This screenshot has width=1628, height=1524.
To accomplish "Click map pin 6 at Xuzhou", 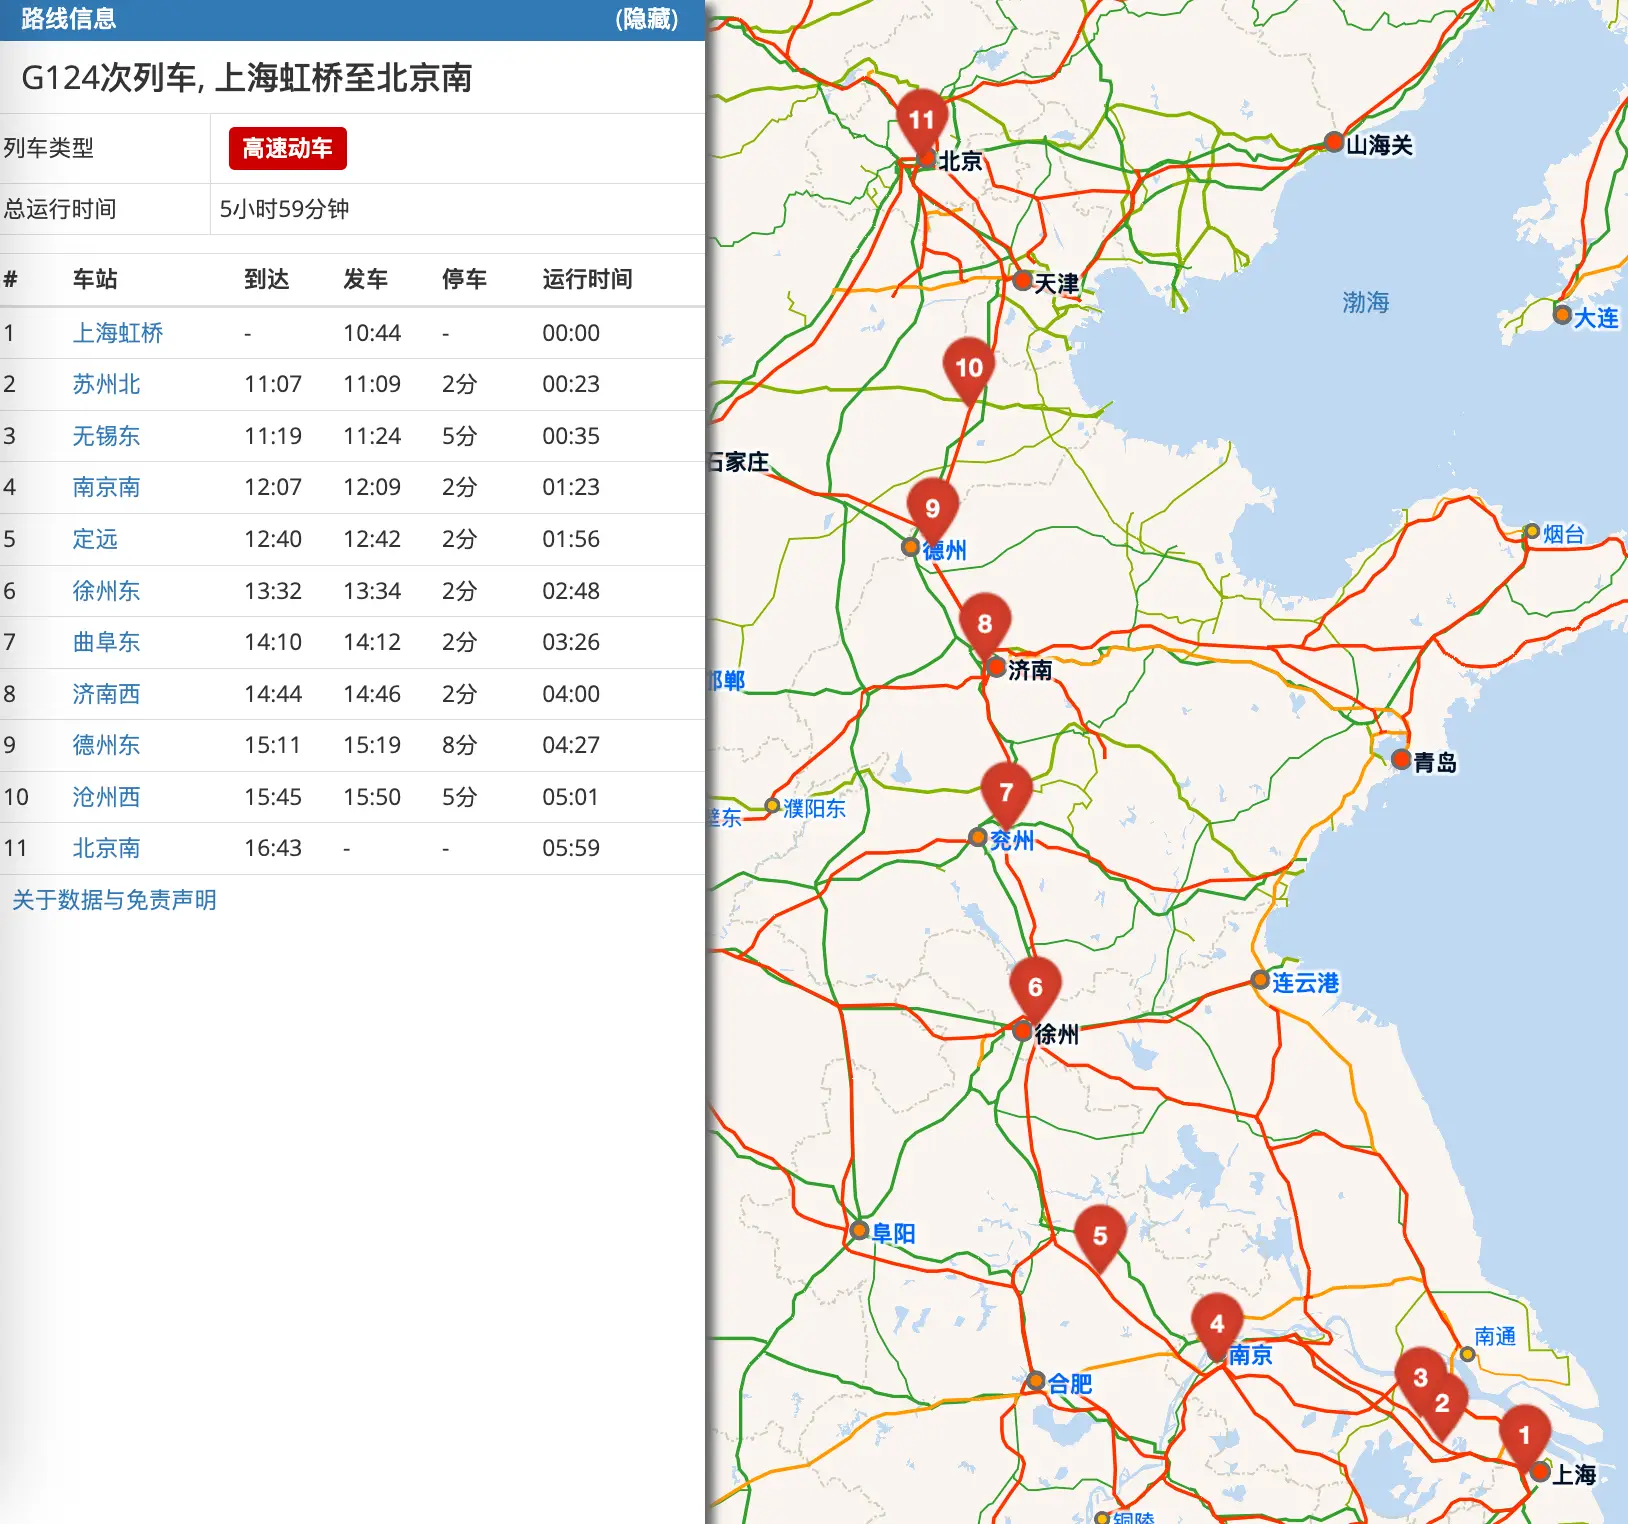I will [1035, 987].
